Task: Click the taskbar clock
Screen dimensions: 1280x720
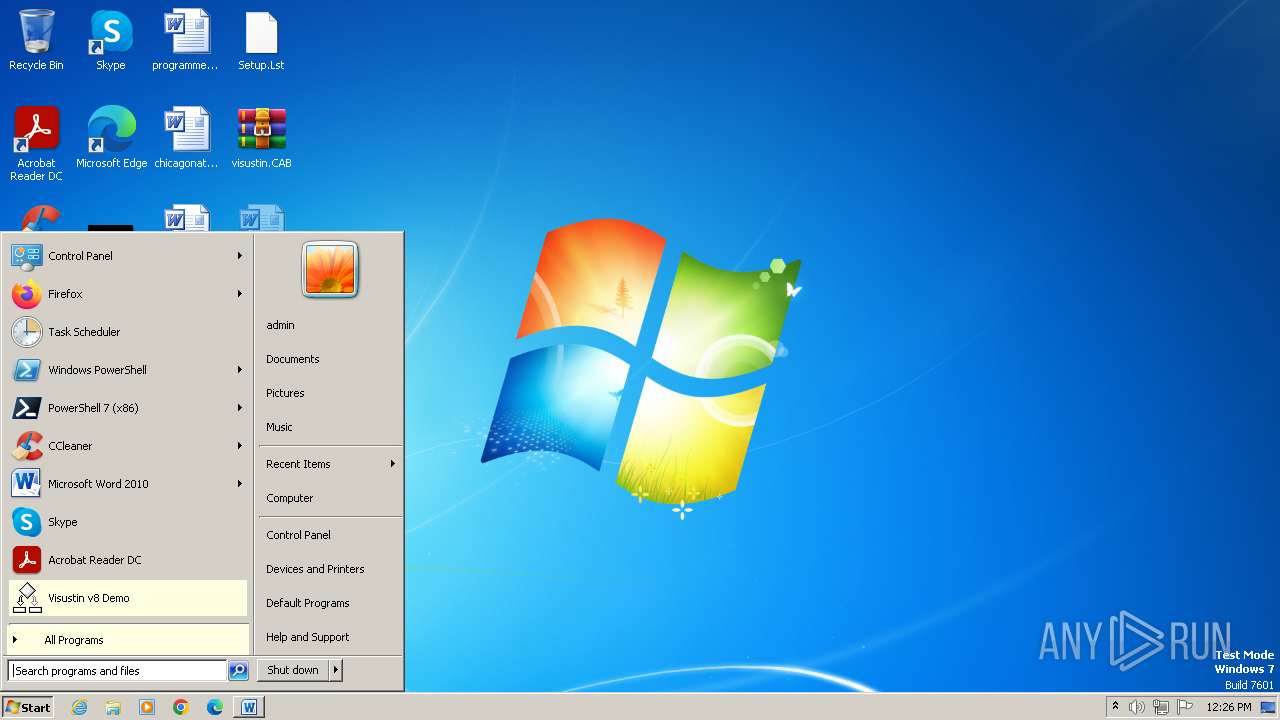Action: (x=1229, y=707)
